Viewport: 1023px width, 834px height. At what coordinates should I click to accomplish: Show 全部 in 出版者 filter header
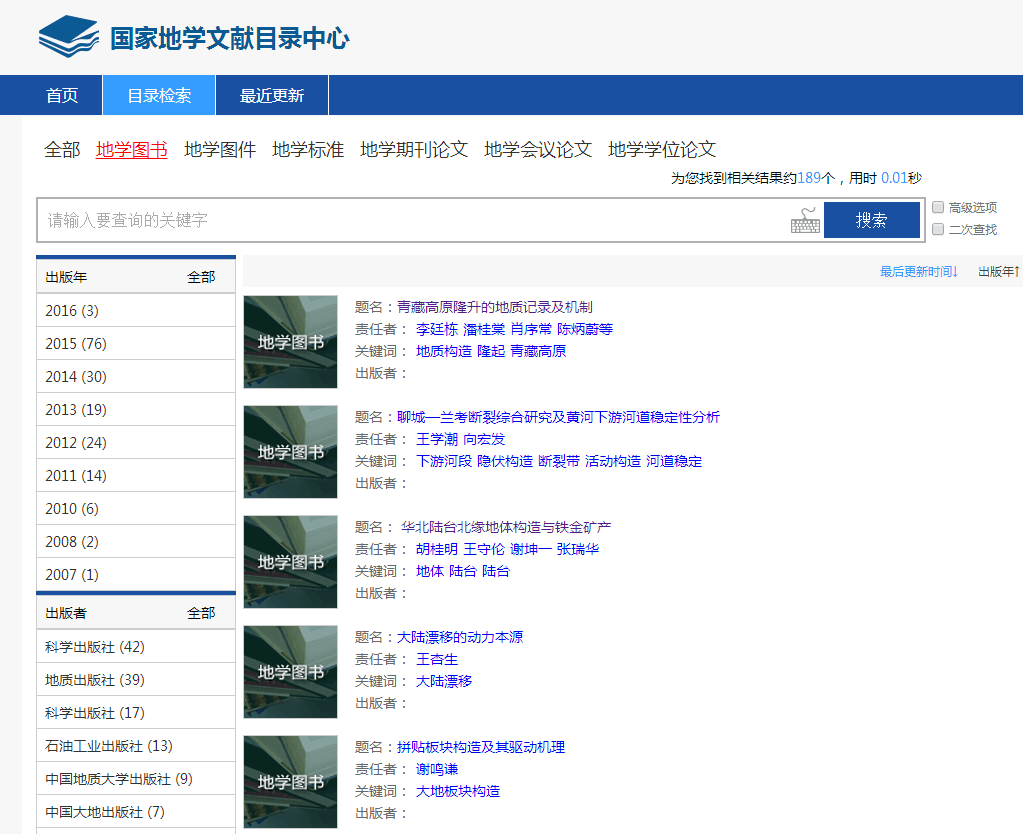point(201,613)
